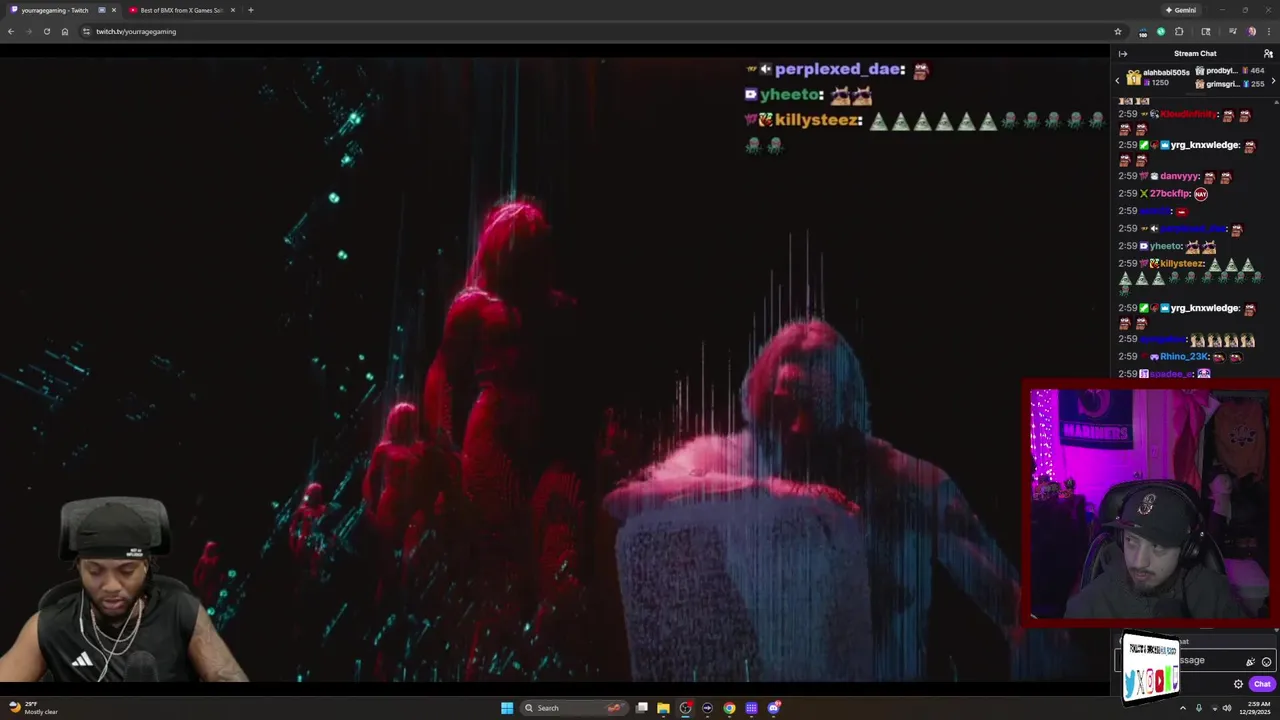Click the chat message input field
The image size is (1280, 720).
tap(1195, 660)
